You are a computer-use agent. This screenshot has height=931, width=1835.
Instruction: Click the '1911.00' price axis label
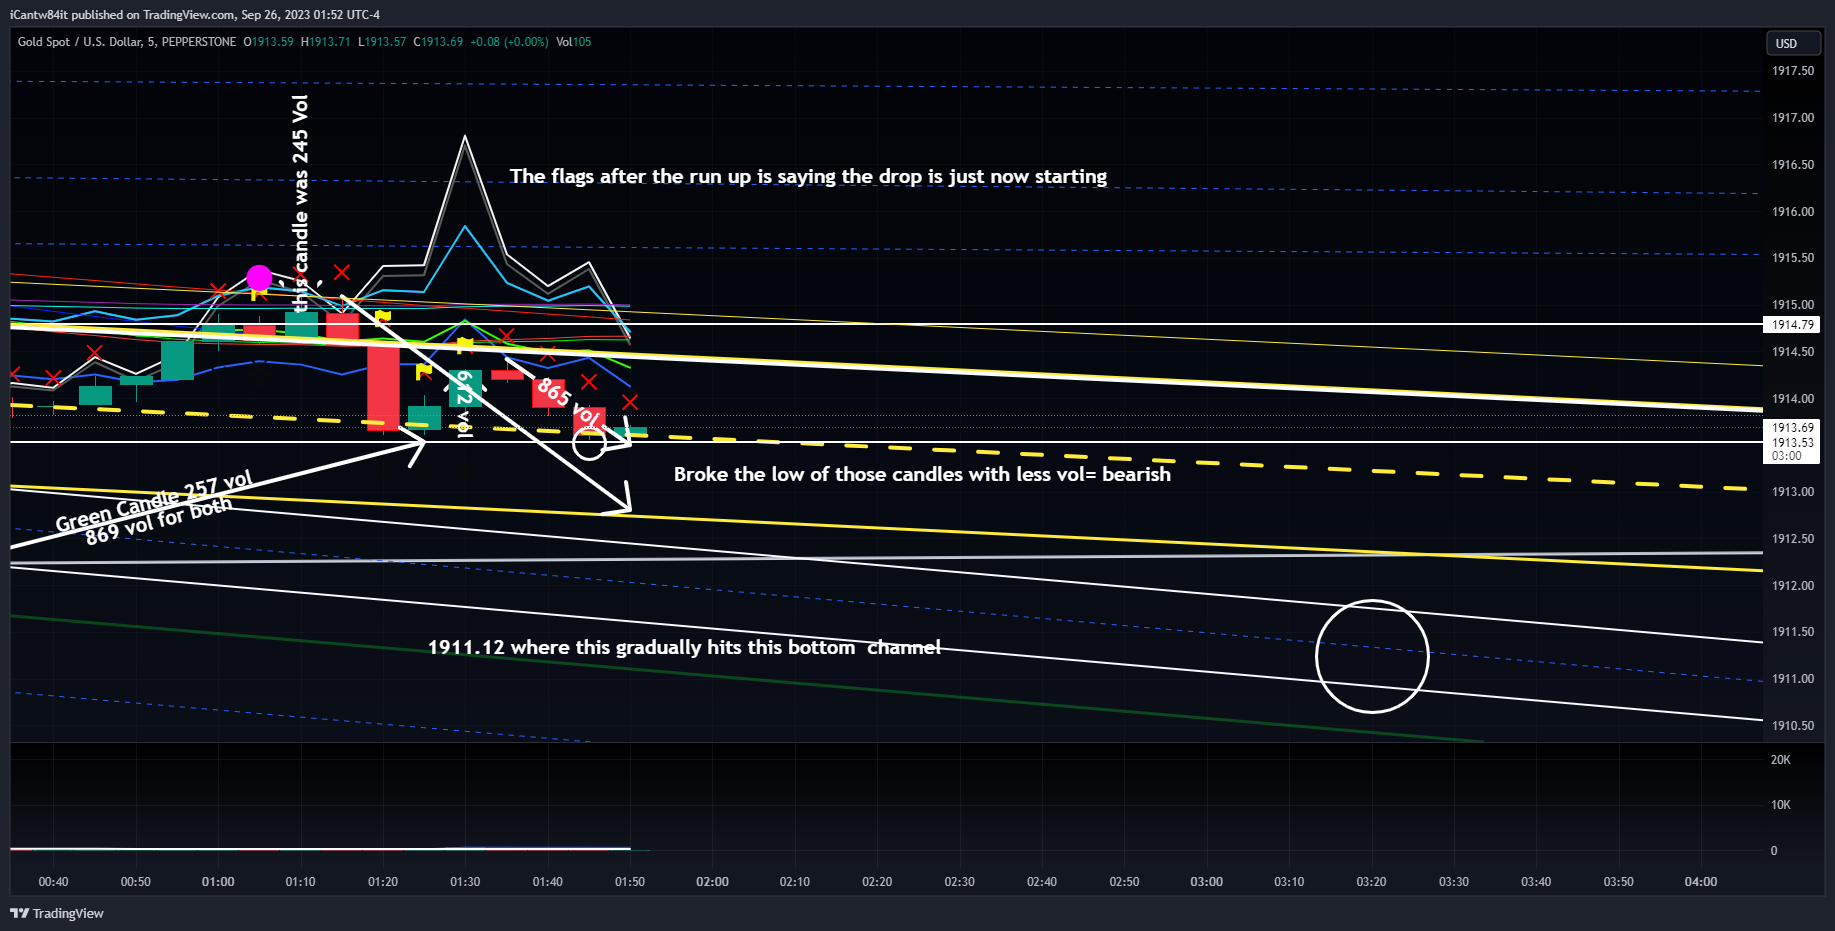pos(1792,679)
